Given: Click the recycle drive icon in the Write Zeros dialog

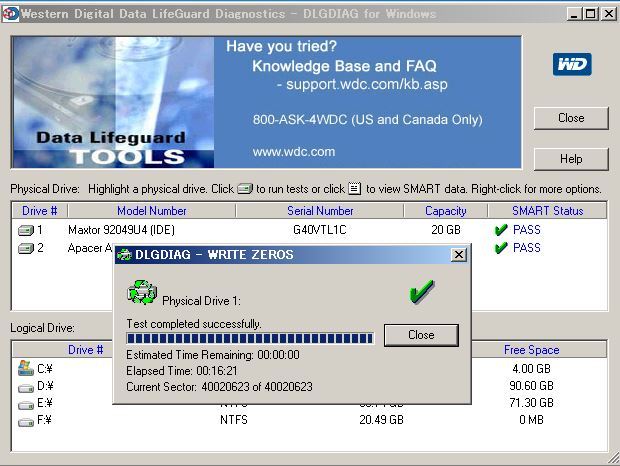Looking at the screenshot, I should (x=142, y=292).
